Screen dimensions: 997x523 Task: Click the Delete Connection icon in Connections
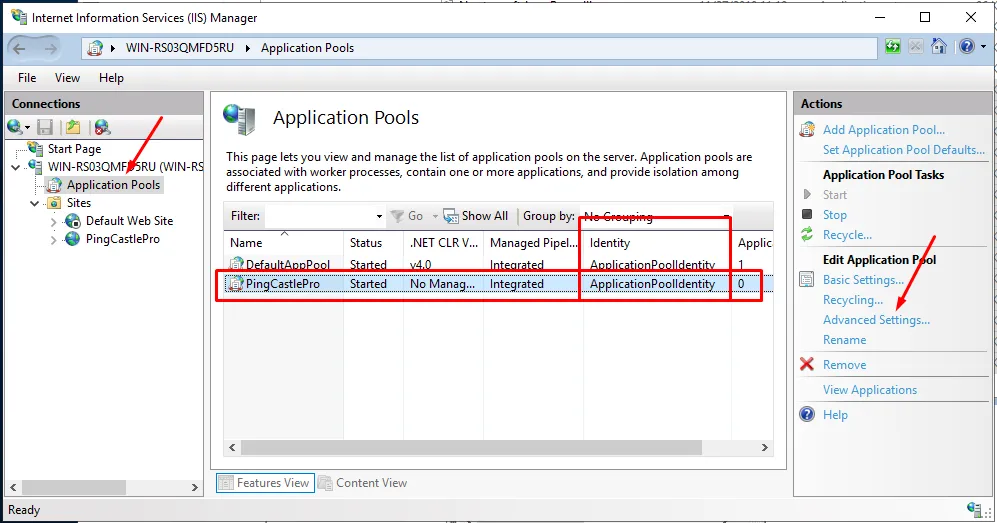coord(102,127)
